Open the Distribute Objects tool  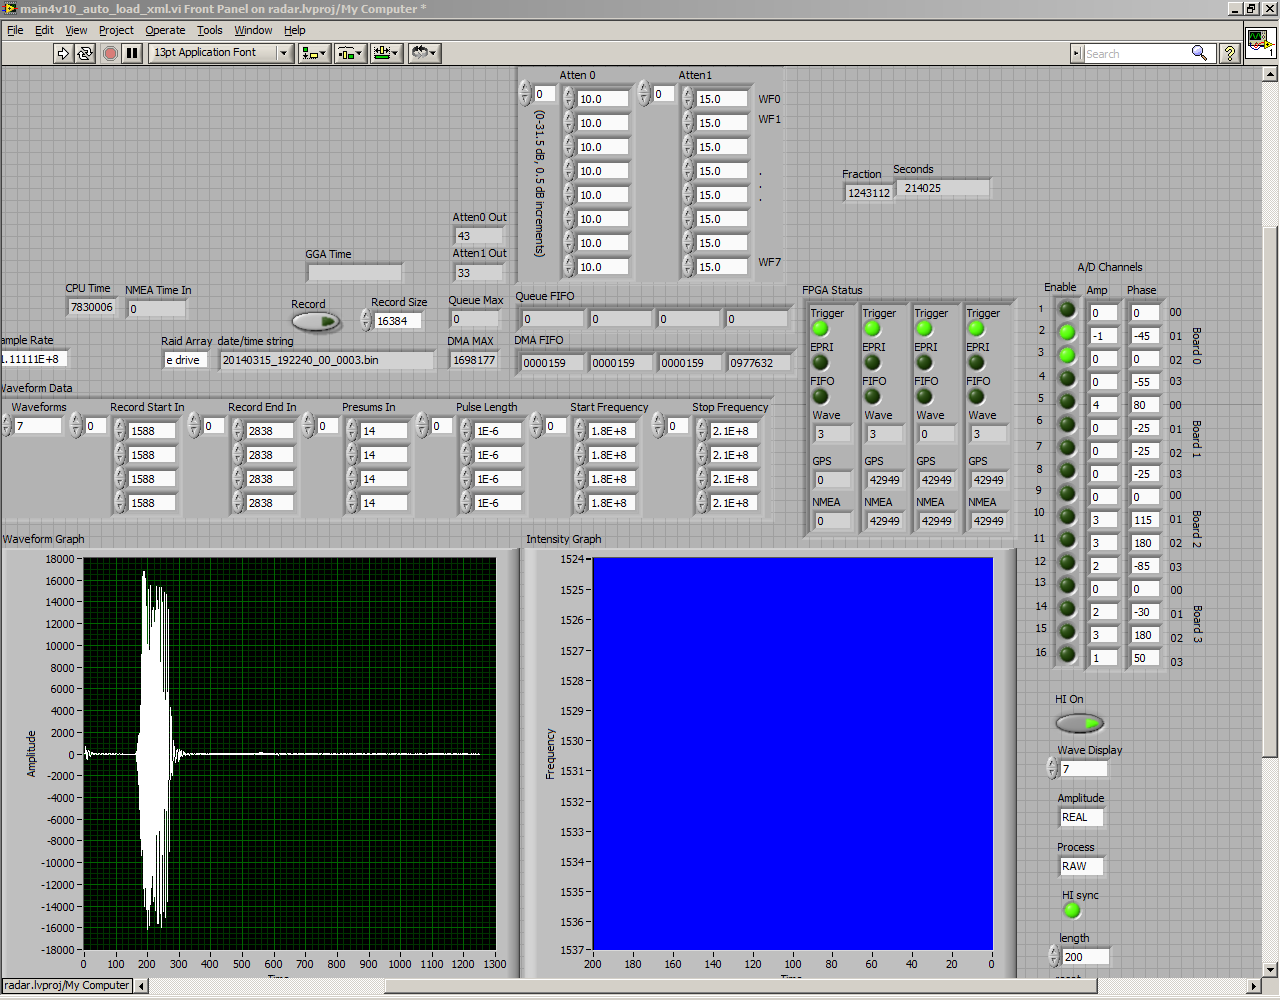(350, 53)
